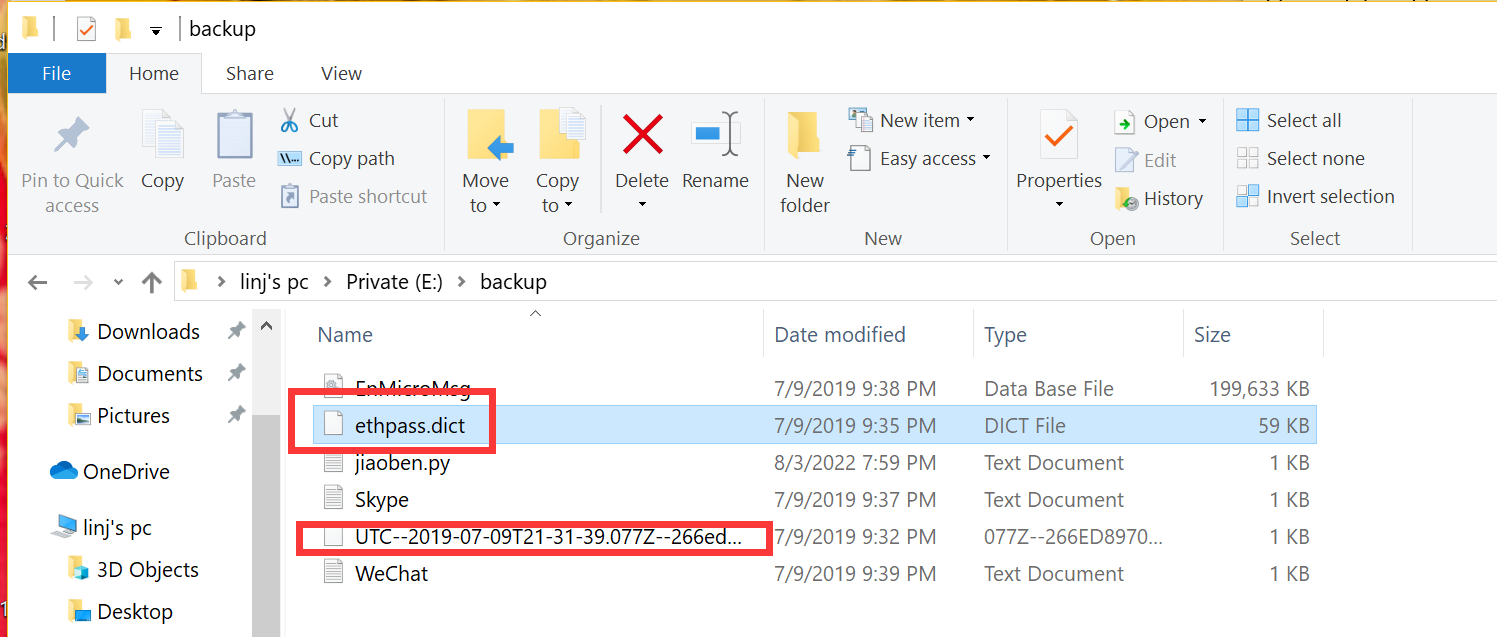This screenshot has height=637, width=1497.
Task: Open Downloads in the navigation pane
Action: click(x=148, y=332)
